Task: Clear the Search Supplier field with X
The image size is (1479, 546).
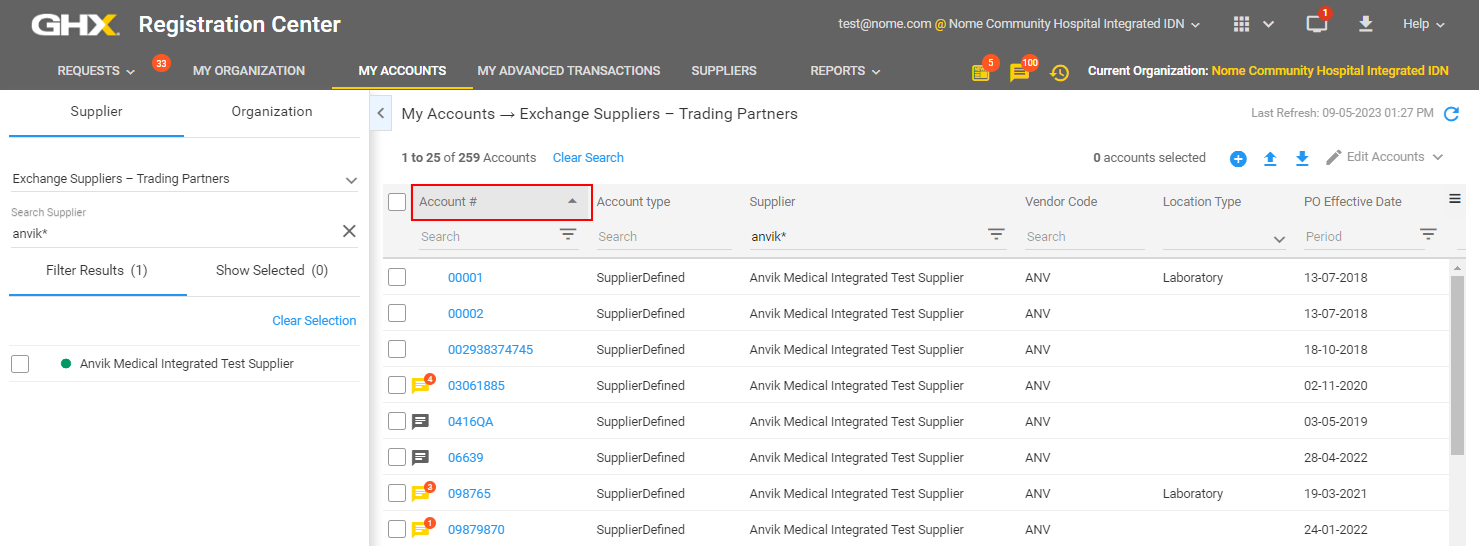Action: [x=349, y=231]
